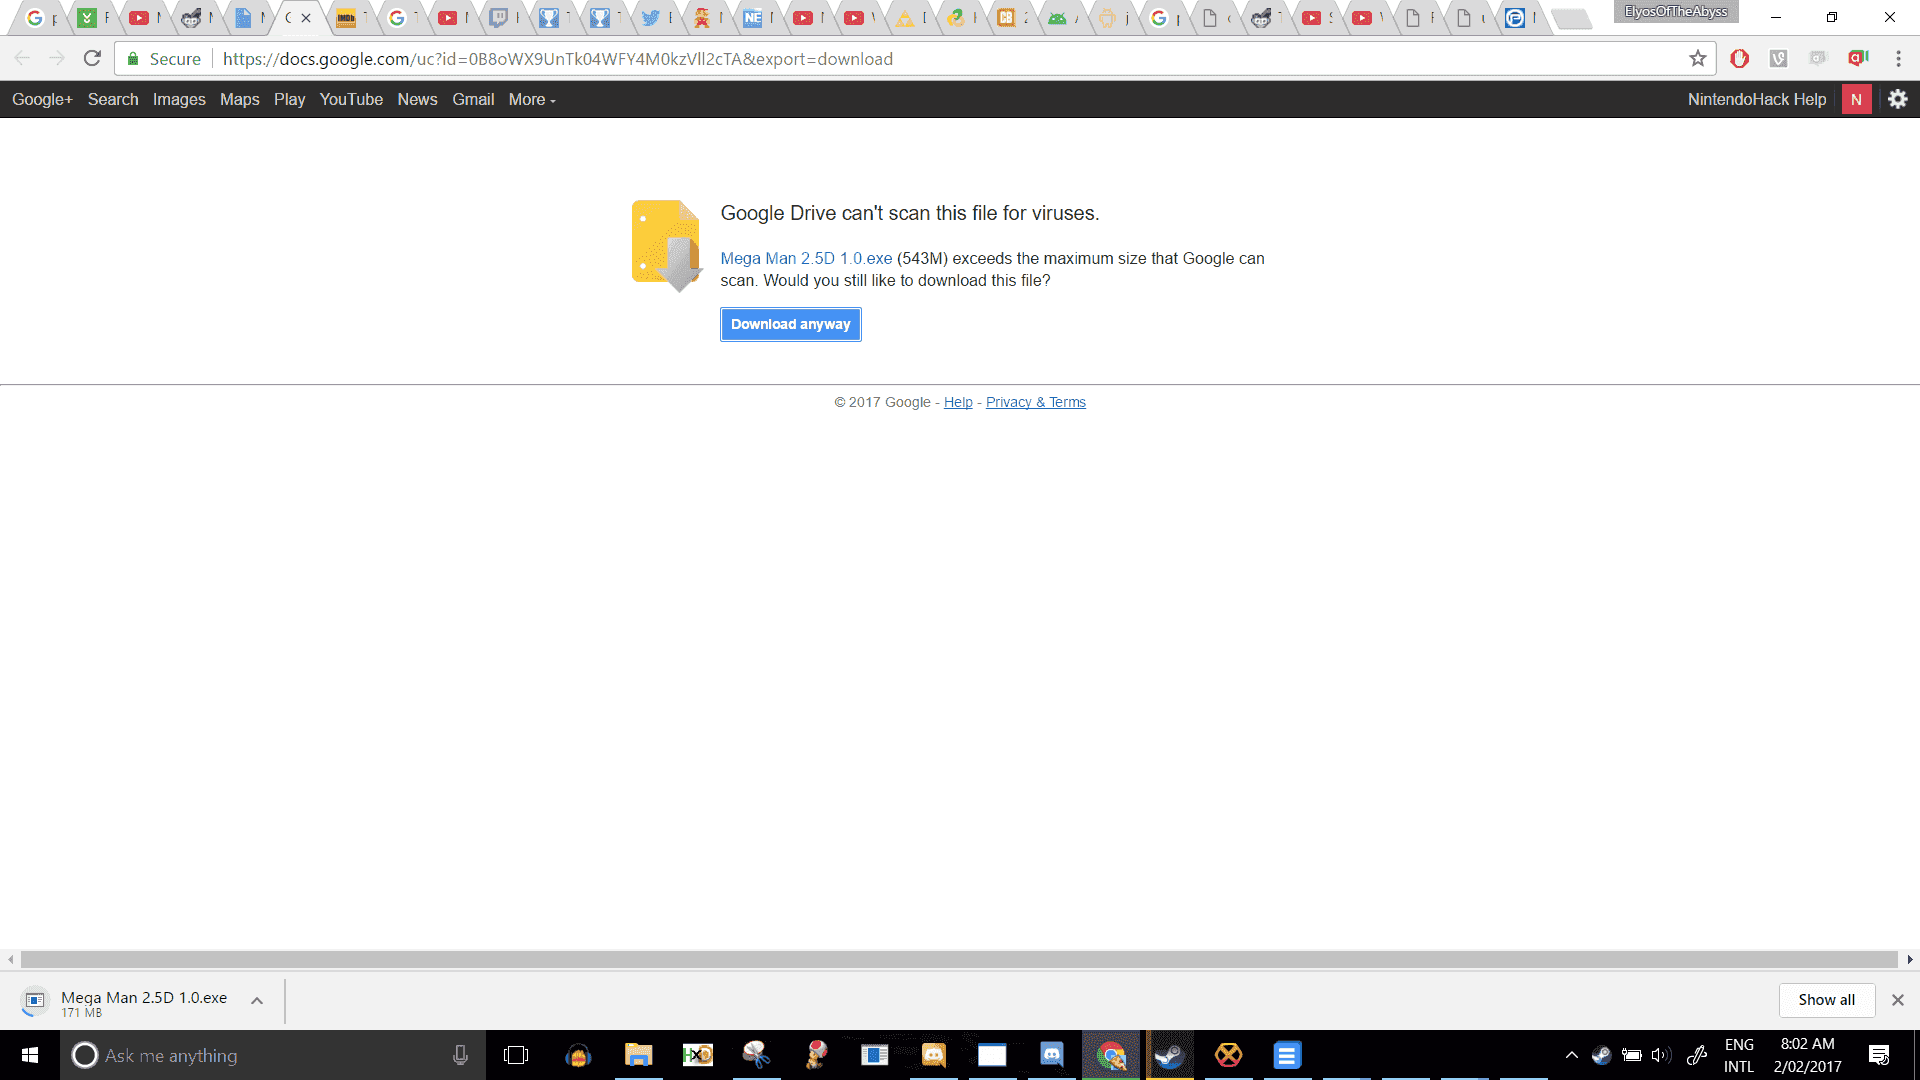The image size is (1920, 1080).
Task: Click the volume icon in system tray
Action: pyautogui.click(x=1661, y=1055)
